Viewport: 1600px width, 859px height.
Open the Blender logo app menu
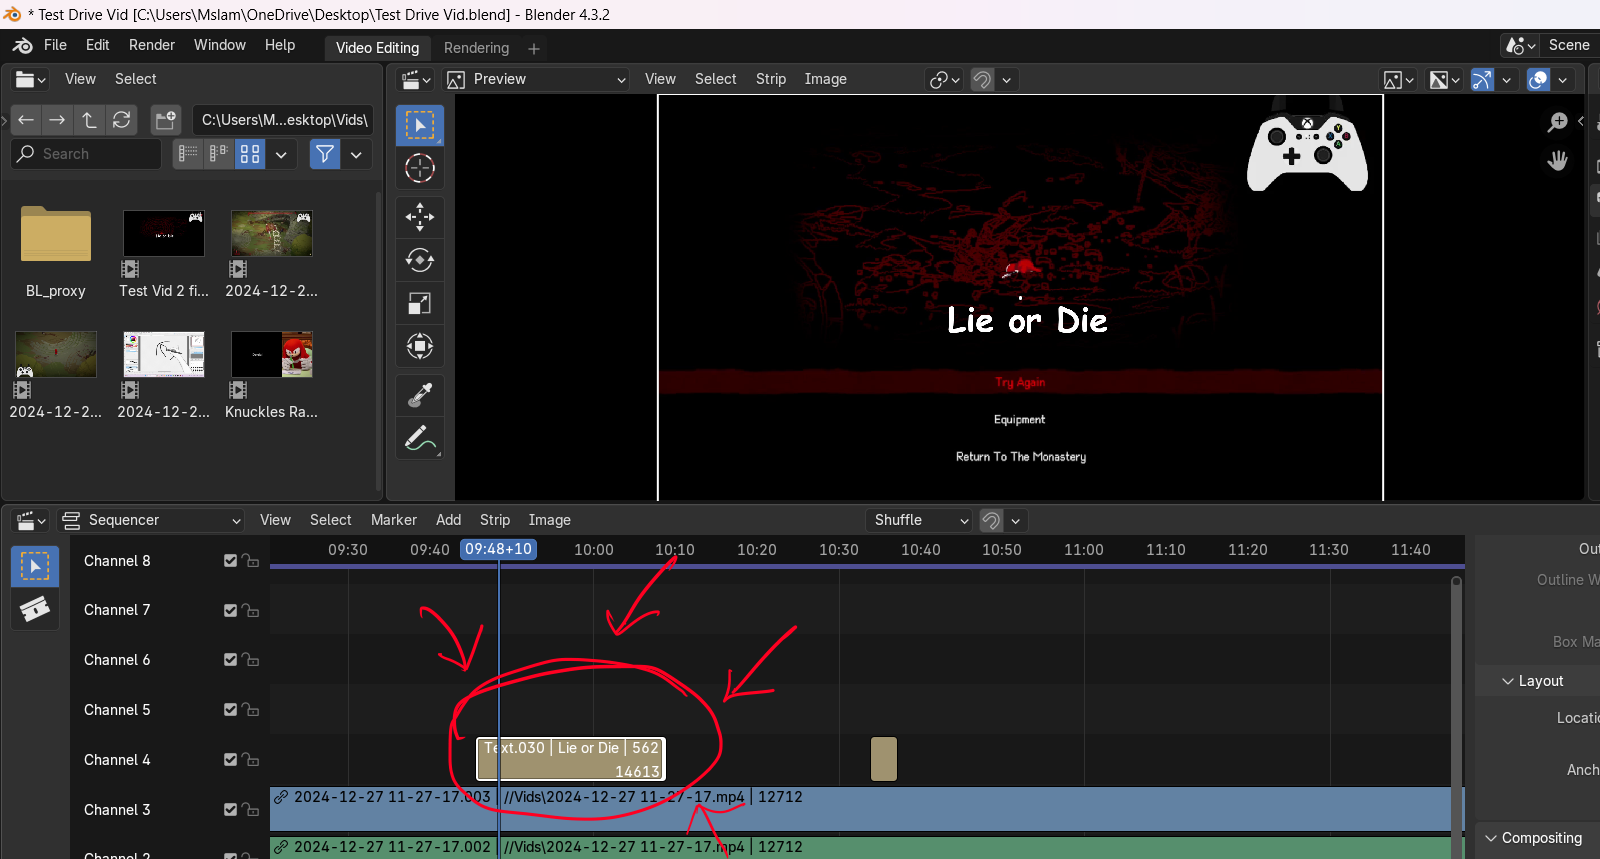tap(22, 45)
